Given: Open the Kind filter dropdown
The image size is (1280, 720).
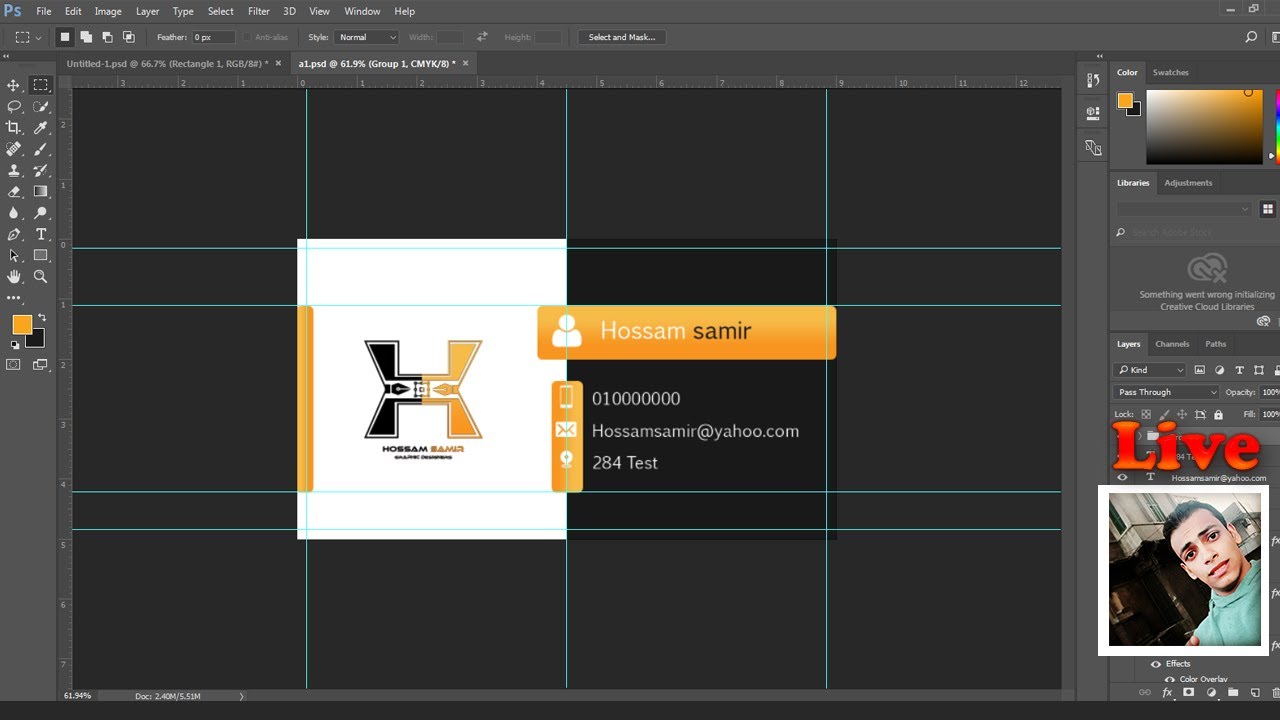Looking at the screenshot, I should pyautogui.click(x=1150, y=370).
